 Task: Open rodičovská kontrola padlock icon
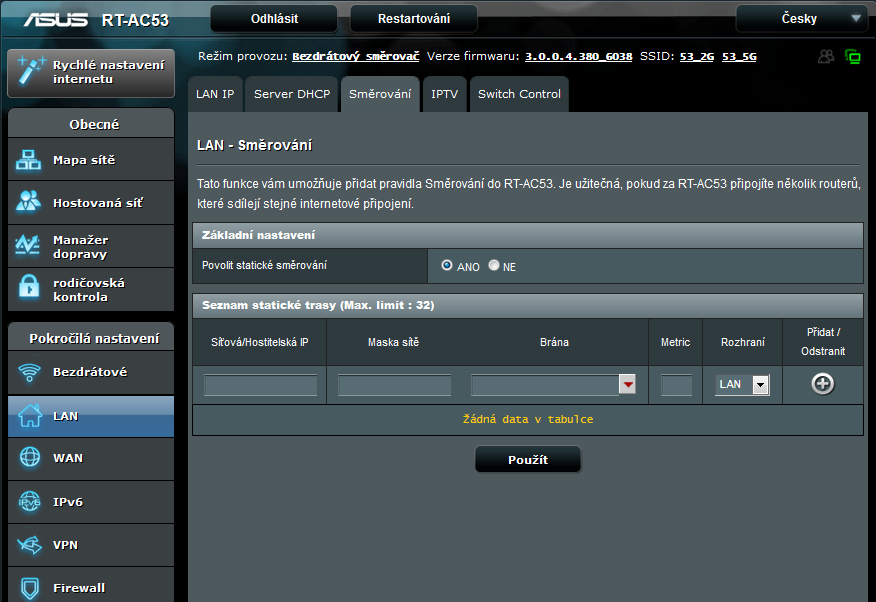28,289
